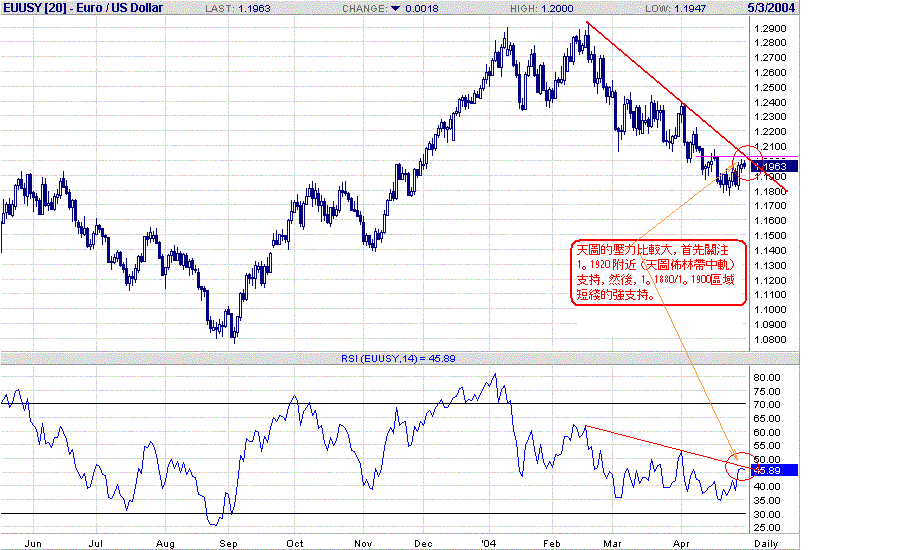Click the down arrow beside CHANGE
This screenshot has height=550, width=921.
[x=395, y=9]
